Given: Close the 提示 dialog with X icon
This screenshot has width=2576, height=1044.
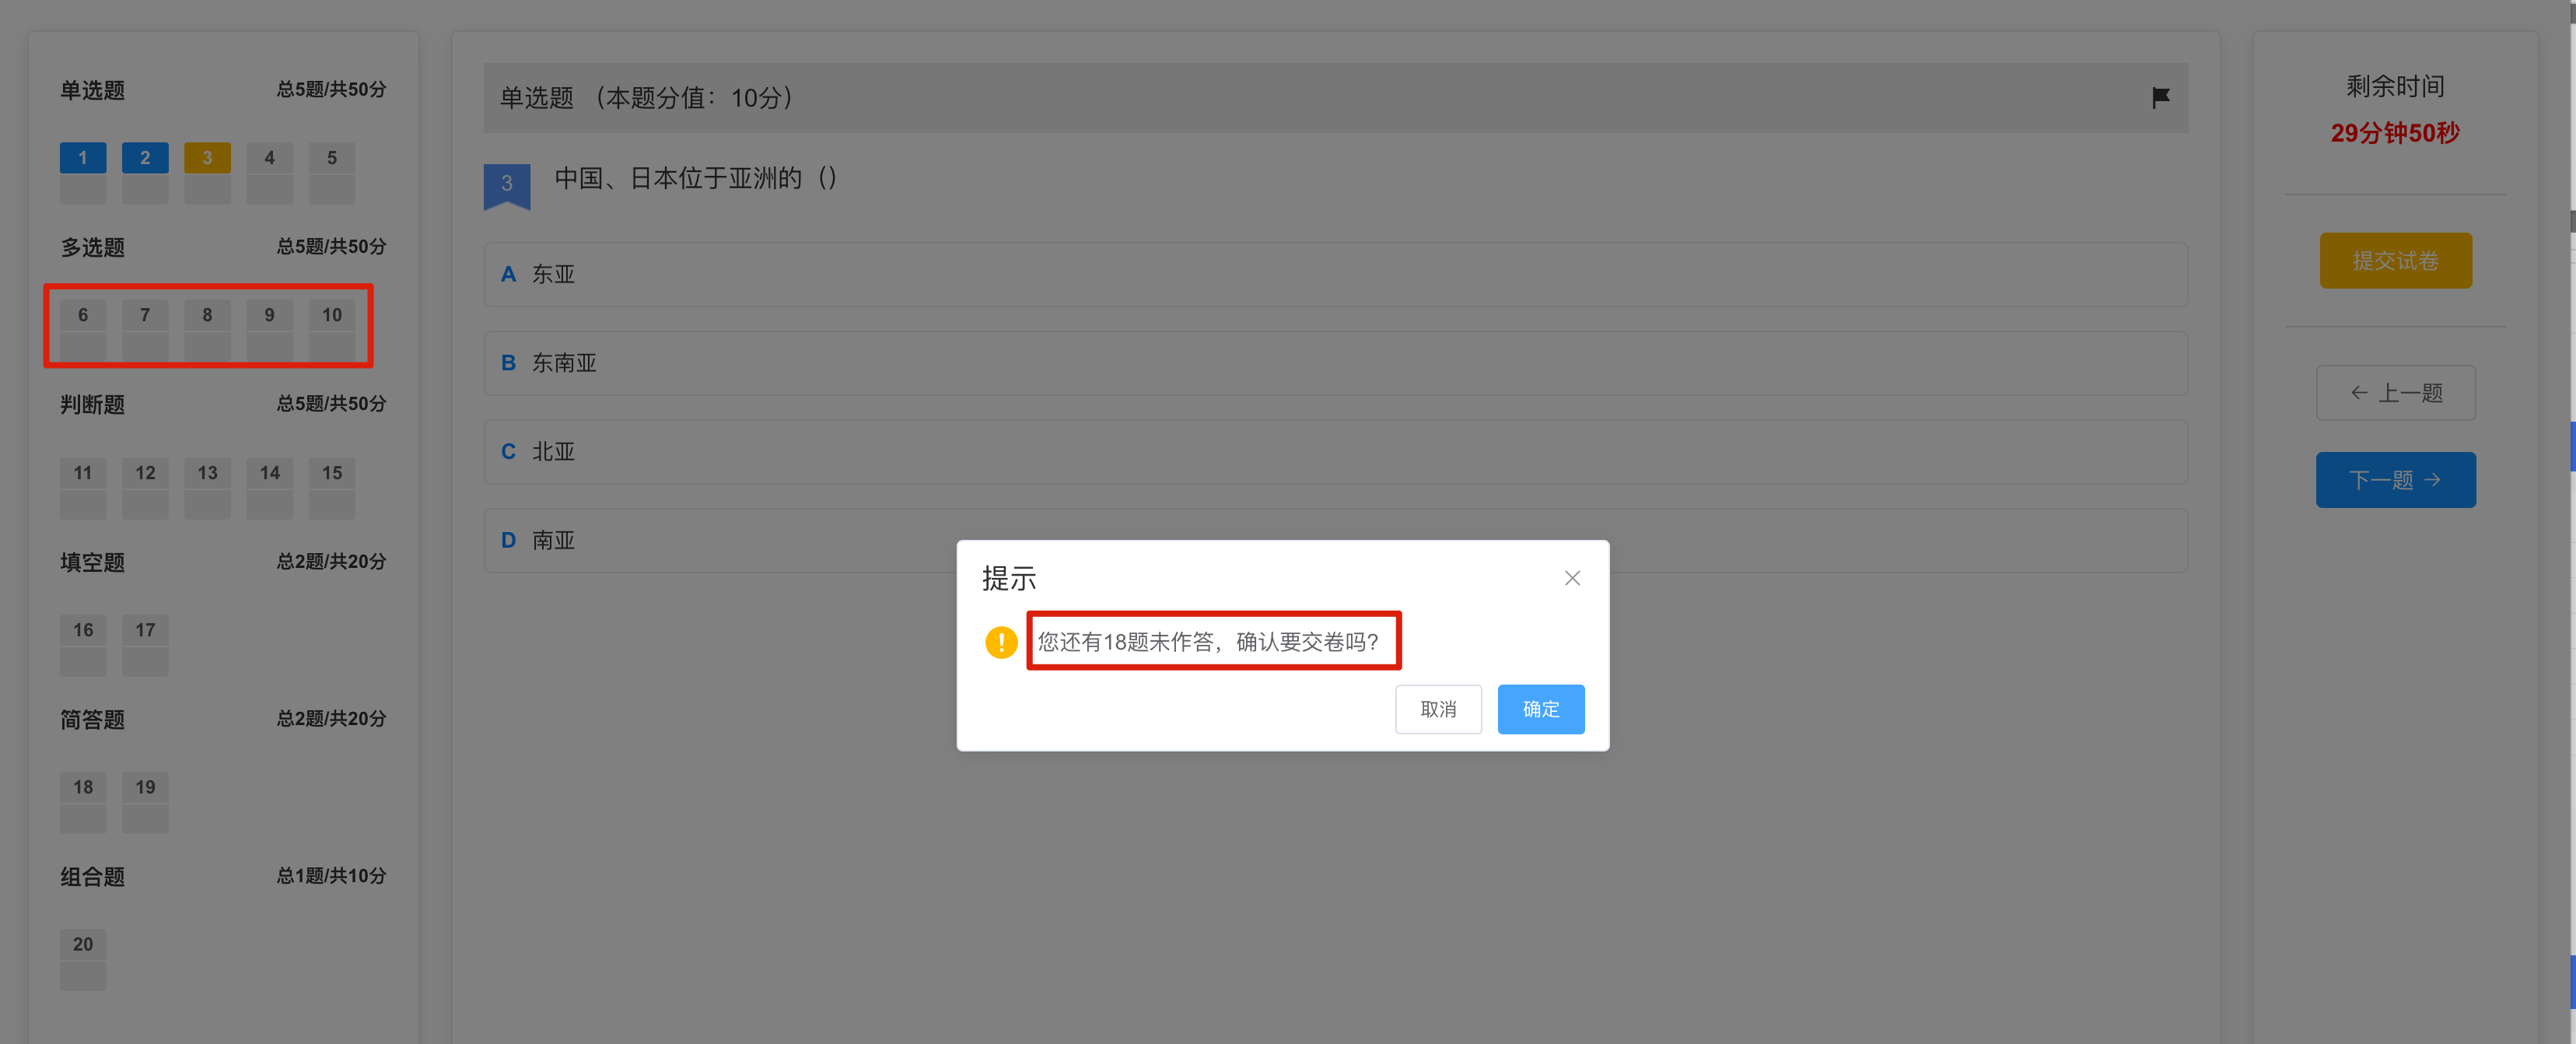Looking at the screenshot, I should [x=1572, y=578].
